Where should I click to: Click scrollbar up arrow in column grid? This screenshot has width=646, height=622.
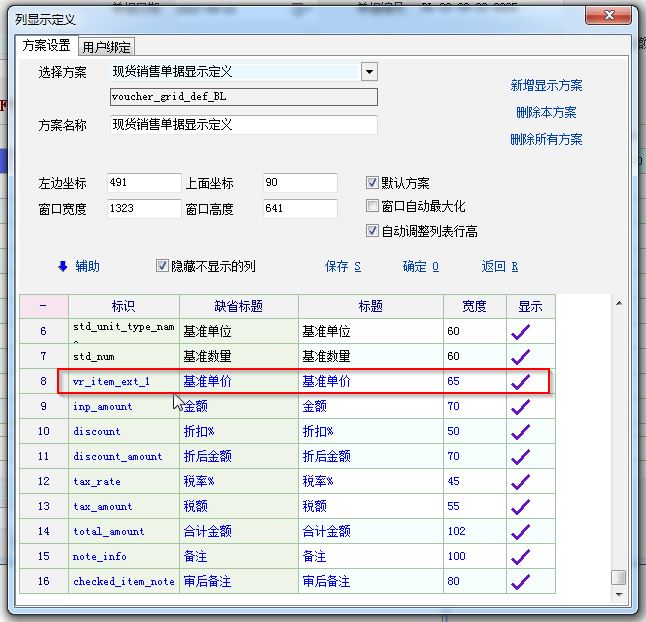click(619, 303)
